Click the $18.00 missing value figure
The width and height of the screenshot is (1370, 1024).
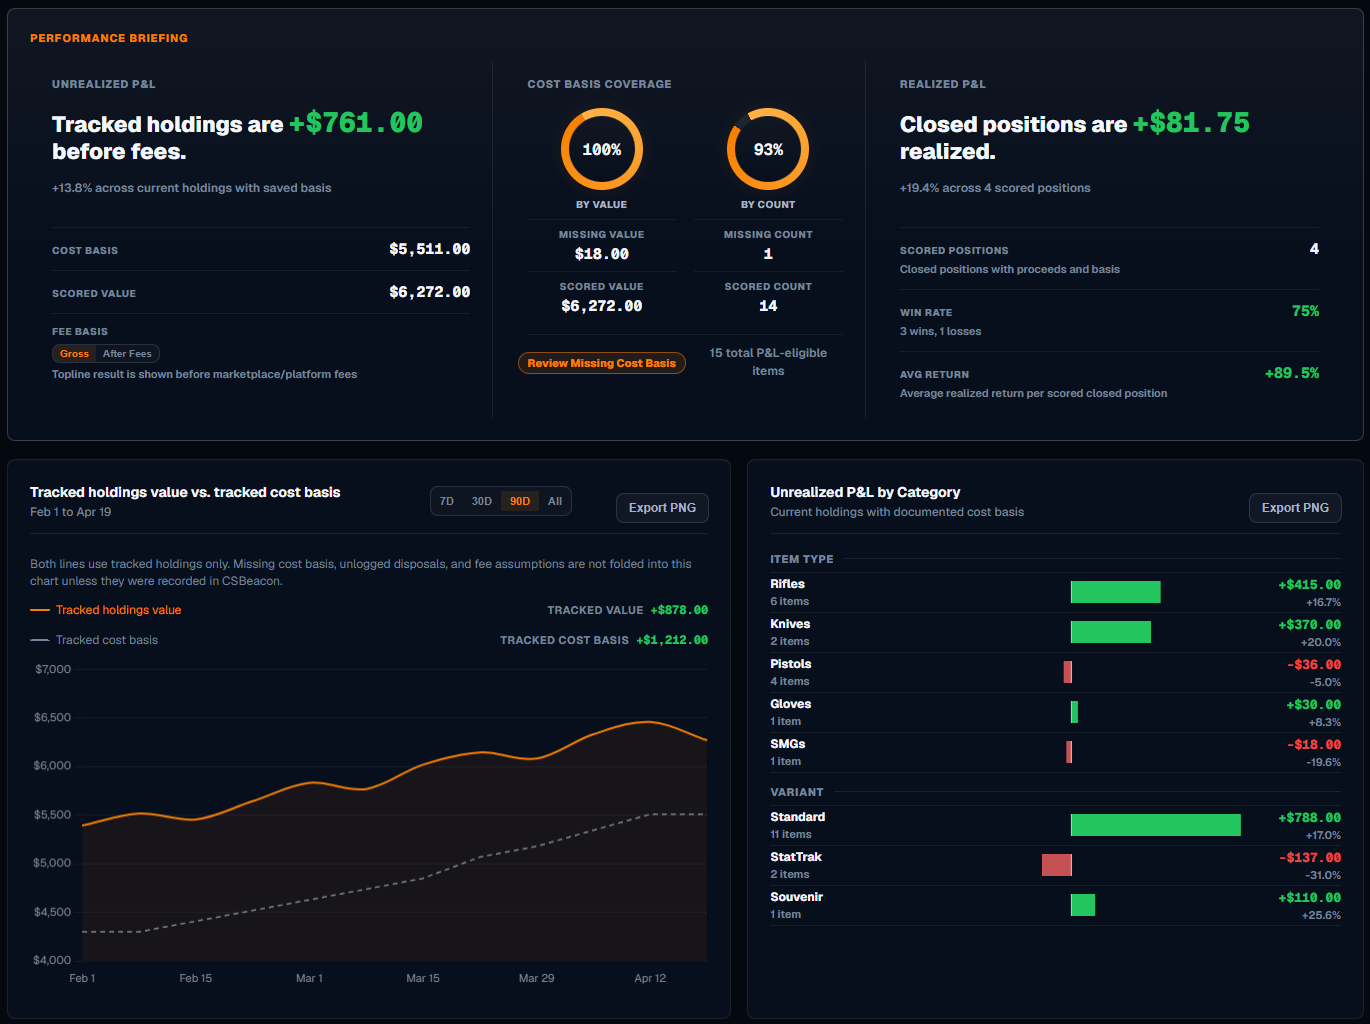coord(602,254)
